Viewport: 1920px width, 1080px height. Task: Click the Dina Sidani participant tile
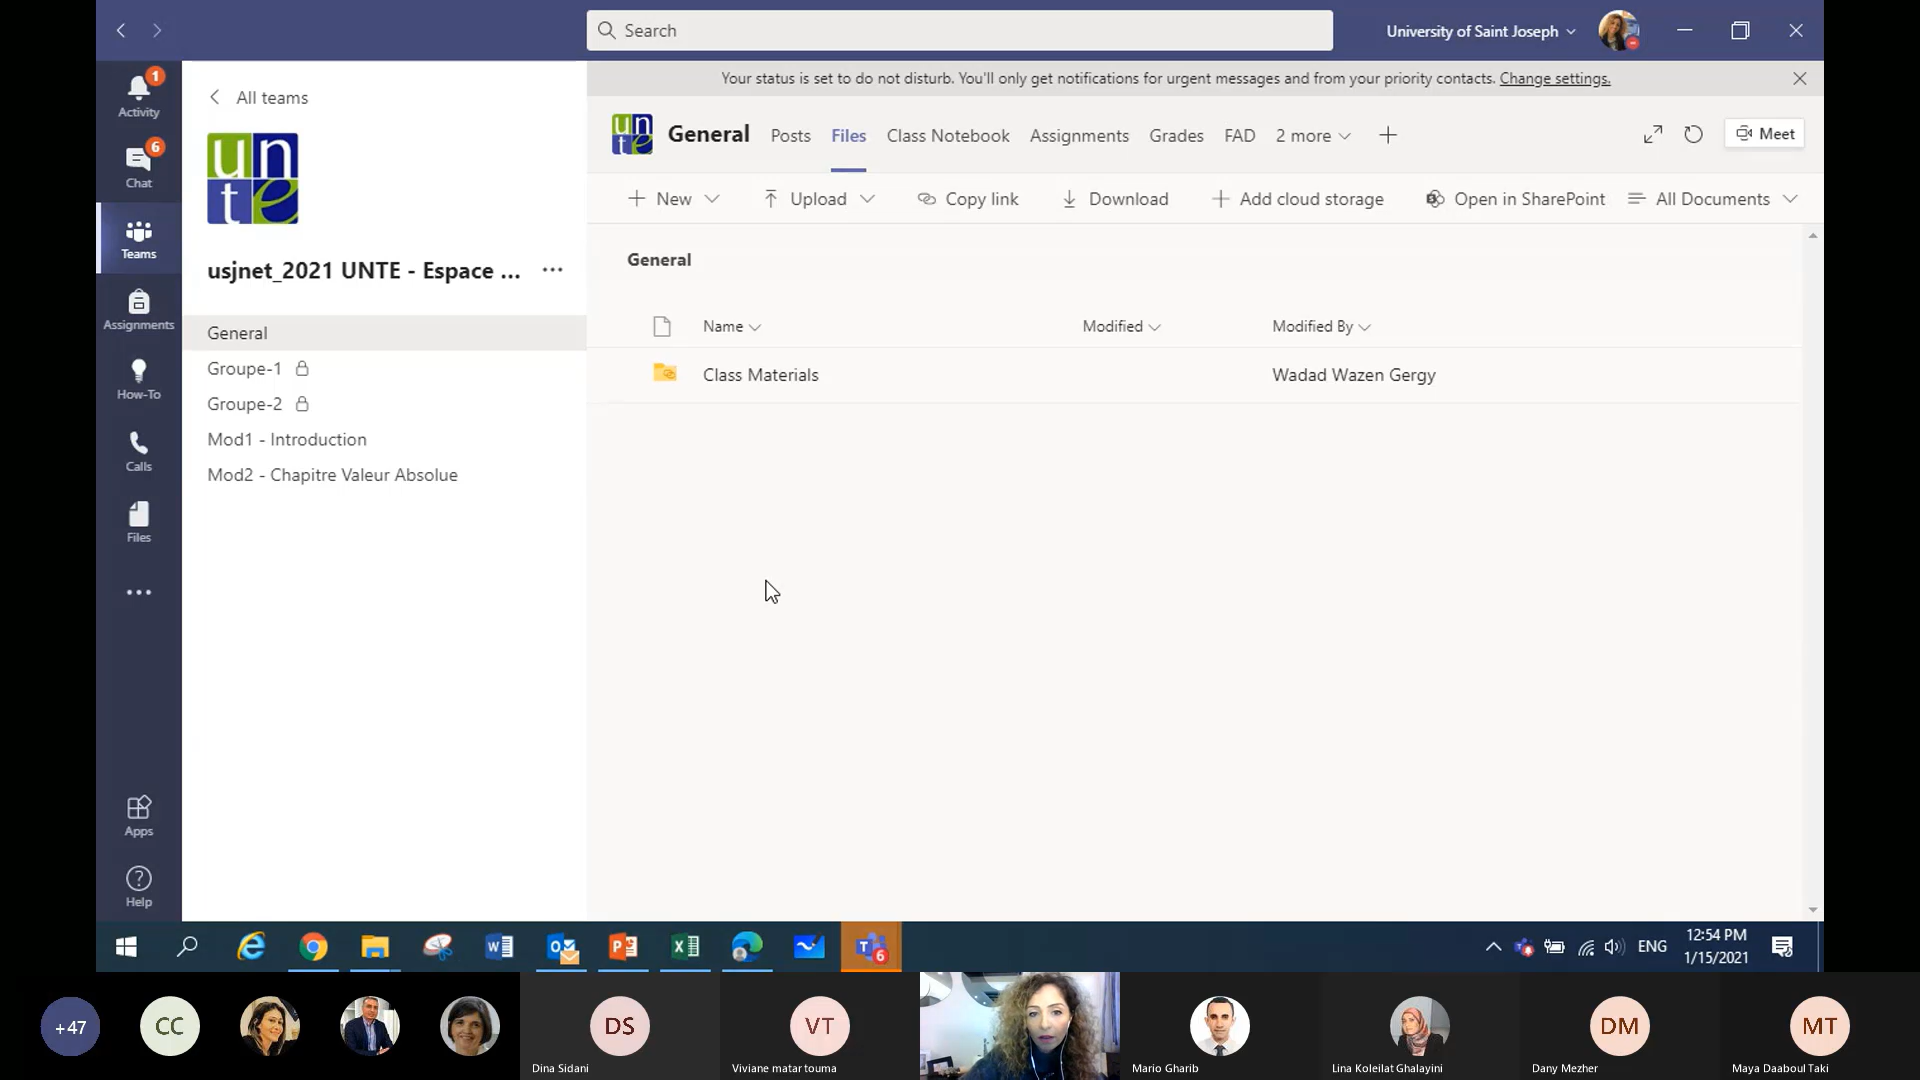(x=620, y=1026)
